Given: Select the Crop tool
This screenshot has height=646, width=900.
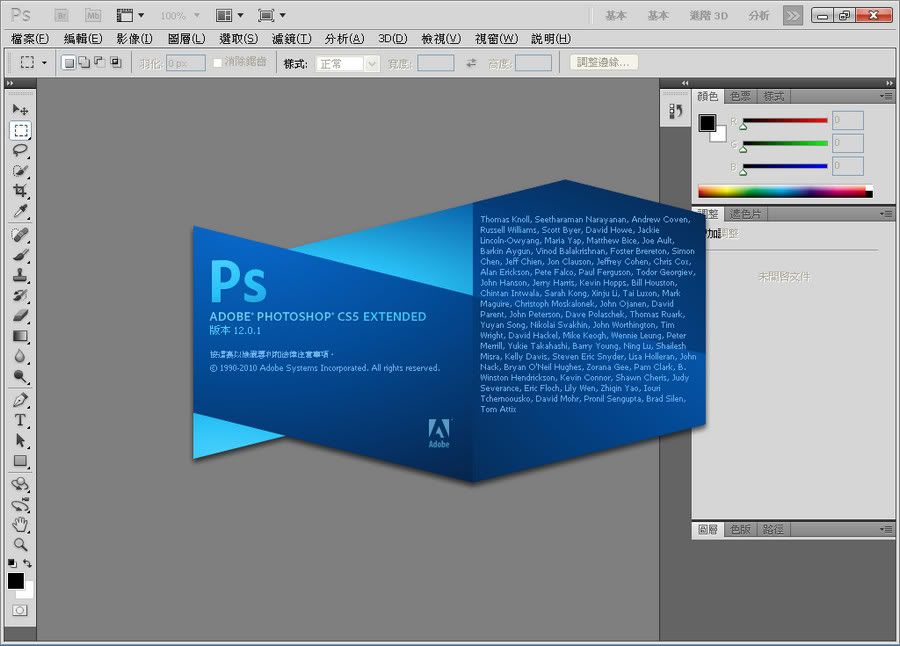Looking at the screenshot, I should pos(21,191).
